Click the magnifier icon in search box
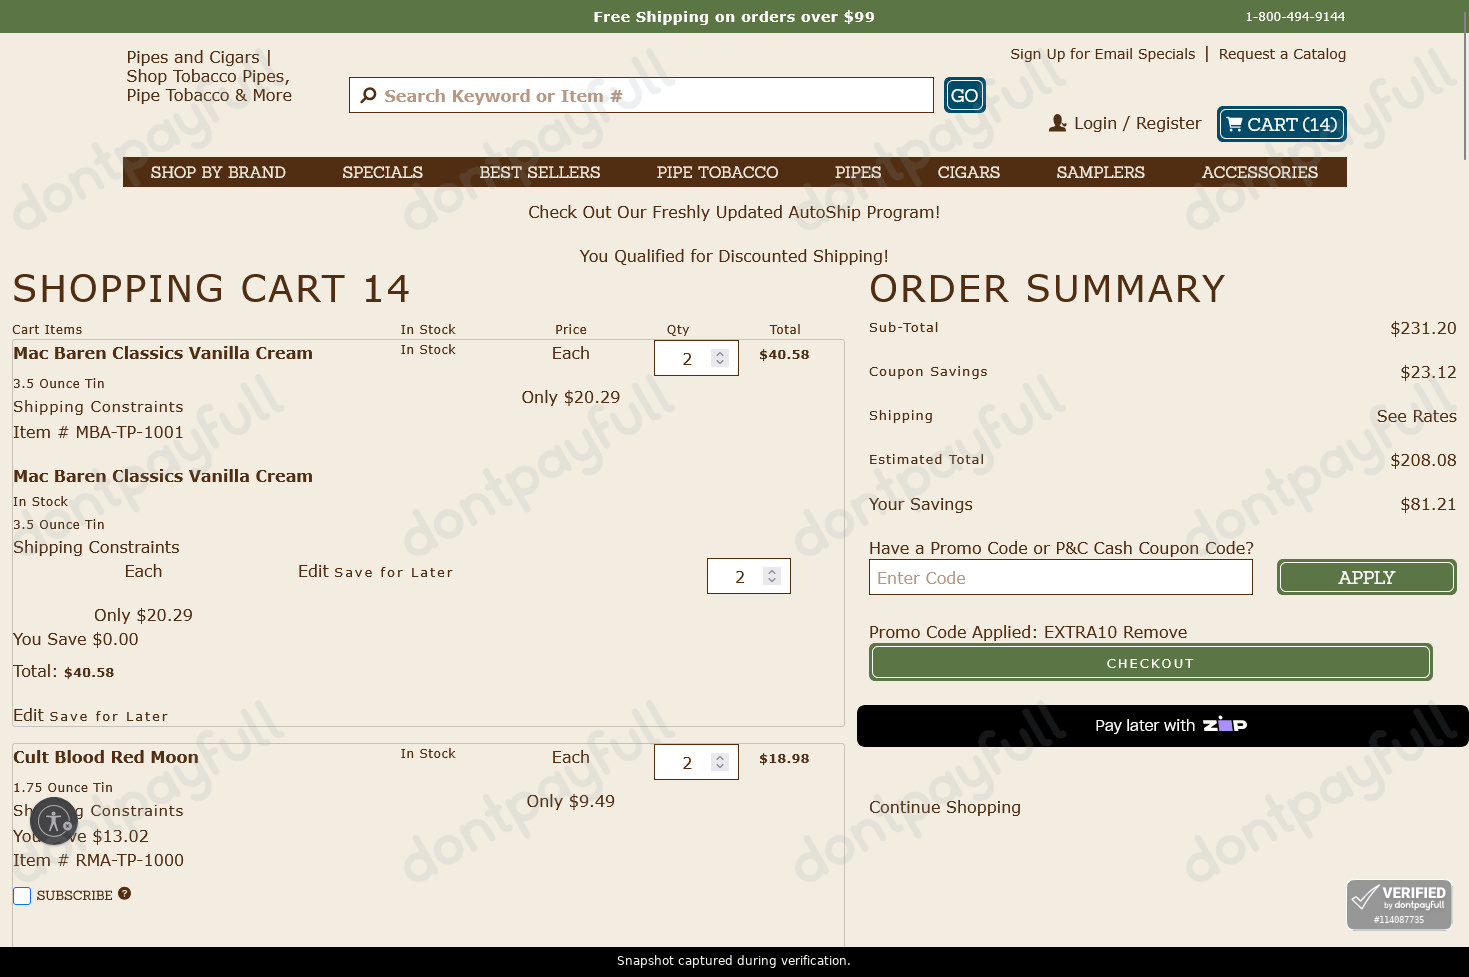The image size is (1469, 977). click(x=368, y=95)
